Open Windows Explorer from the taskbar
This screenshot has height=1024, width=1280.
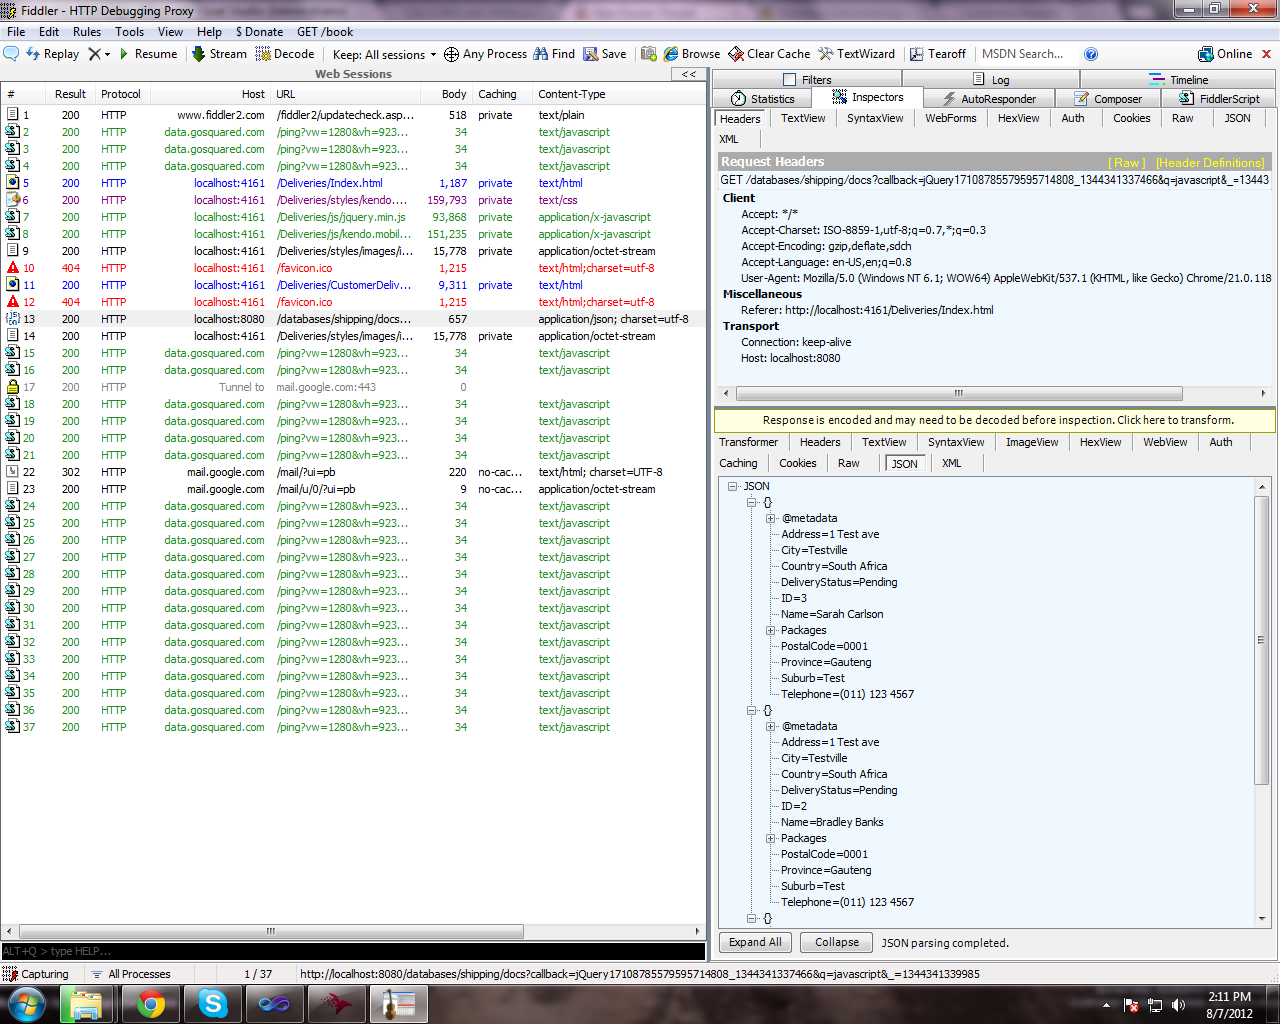[86, 1004]
